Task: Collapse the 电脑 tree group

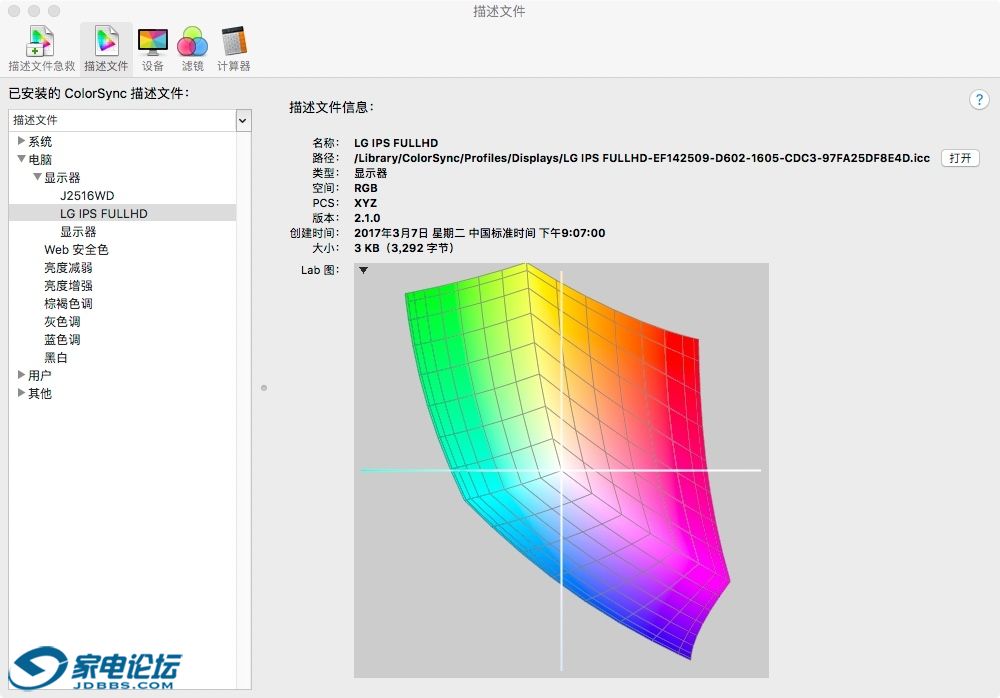Action: pos(22,160)
